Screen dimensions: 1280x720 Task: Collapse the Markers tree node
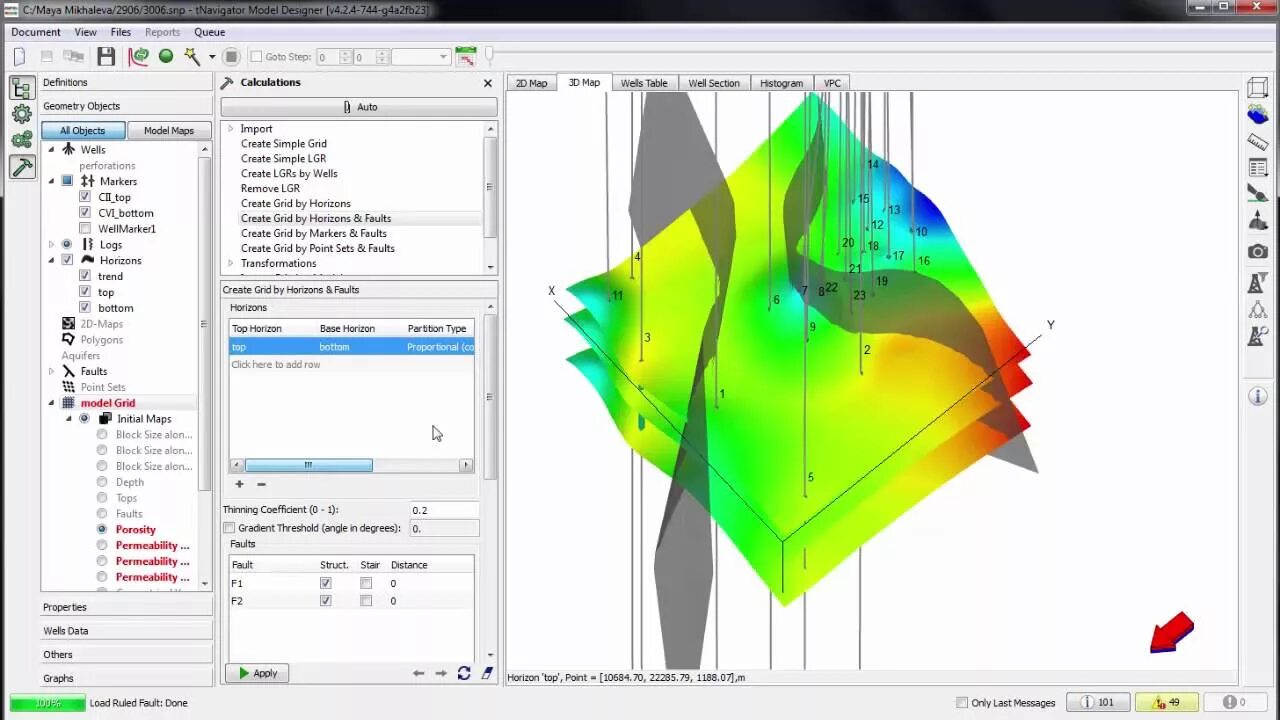(x=52, y=181)
